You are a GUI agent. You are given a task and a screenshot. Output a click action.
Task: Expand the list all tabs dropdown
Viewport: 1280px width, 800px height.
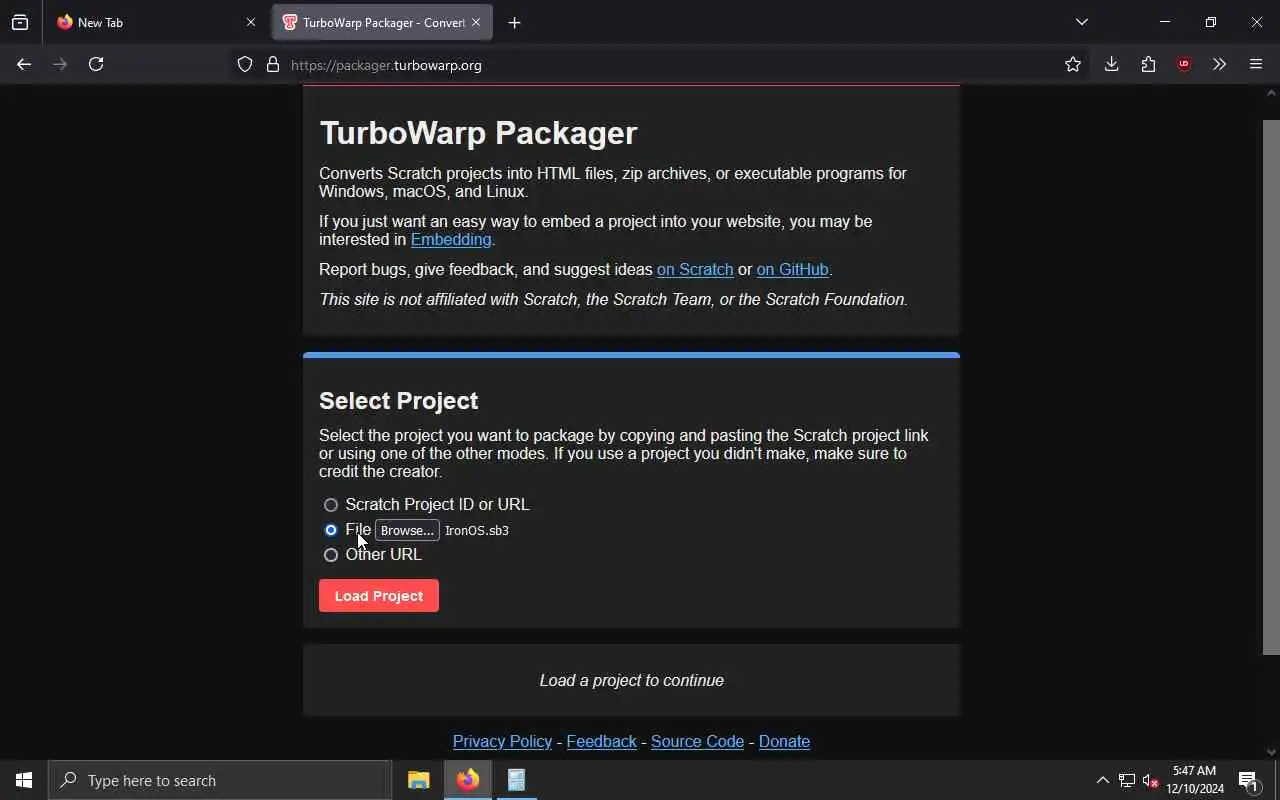coord(1082,22)
